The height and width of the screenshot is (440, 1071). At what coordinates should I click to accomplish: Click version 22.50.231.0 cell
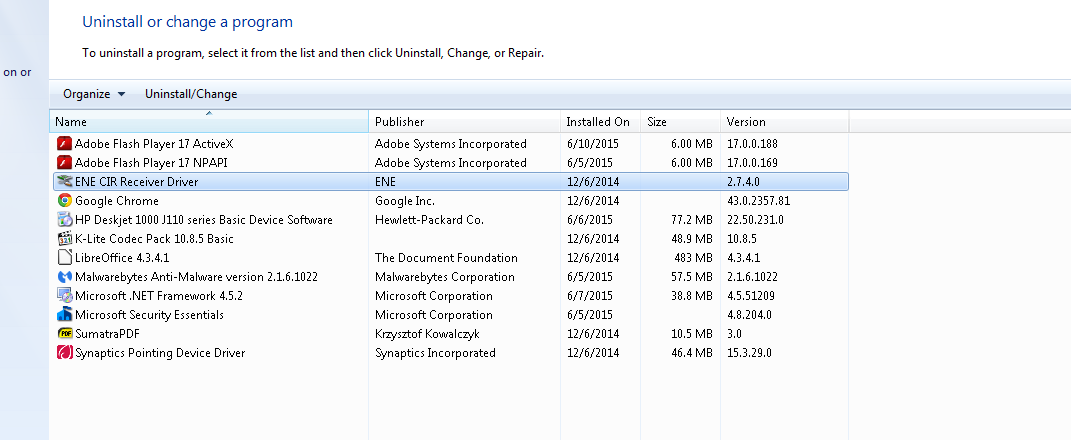(755, 220)
